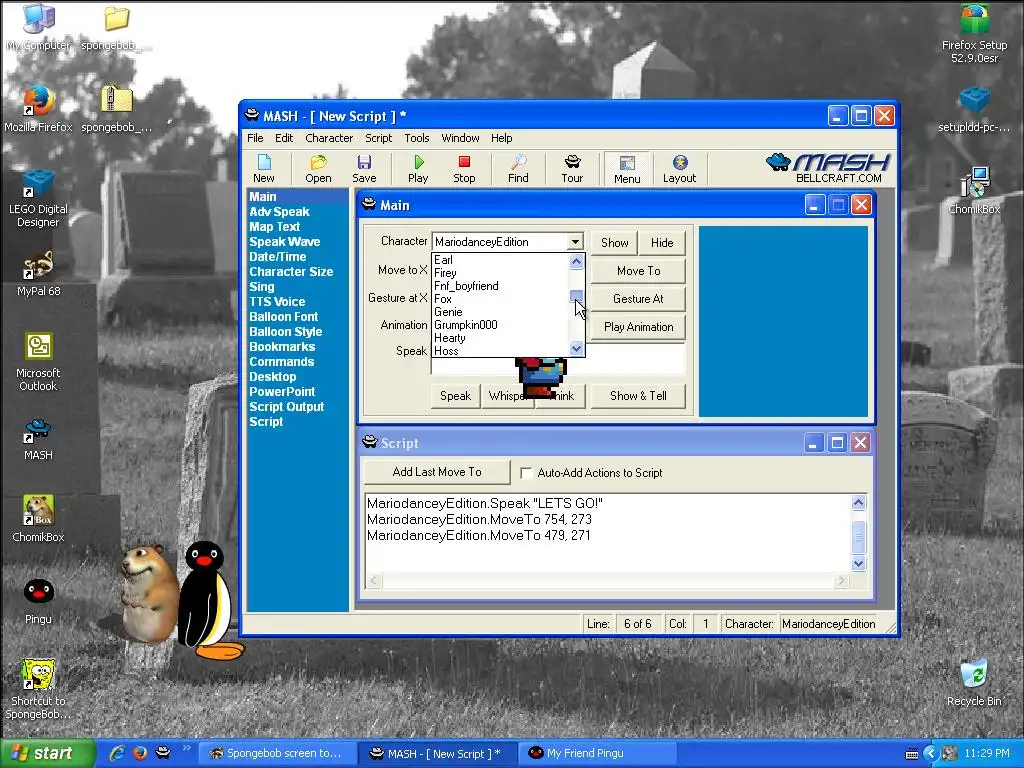
Task: Select the Microsoft Outlook desktop icon
Action: [x=38, y=362]
